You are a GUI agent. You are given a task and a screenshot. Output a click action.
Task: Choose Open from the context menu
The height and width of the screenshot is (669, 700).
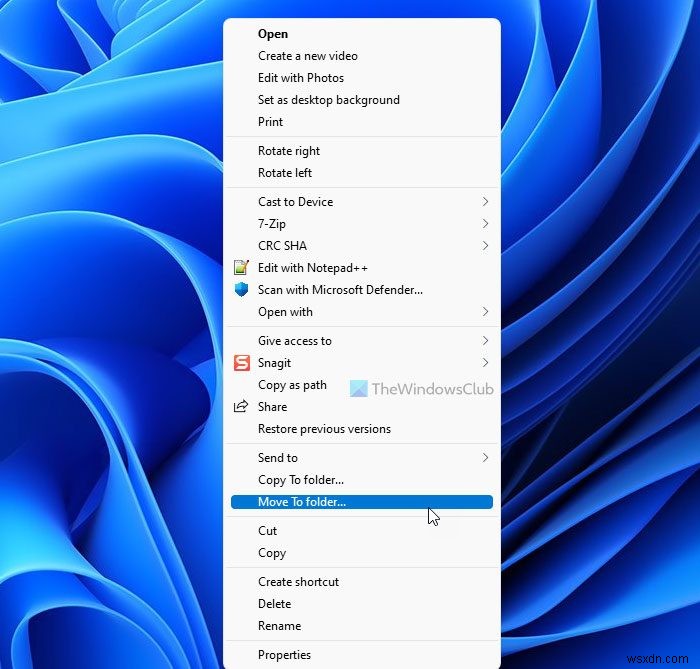point(362,34)
